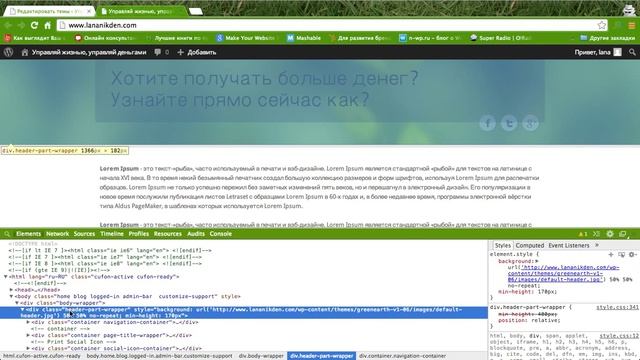Click the Twitter social icon in header
640x360 pixels.
click(x=509, y=123)
